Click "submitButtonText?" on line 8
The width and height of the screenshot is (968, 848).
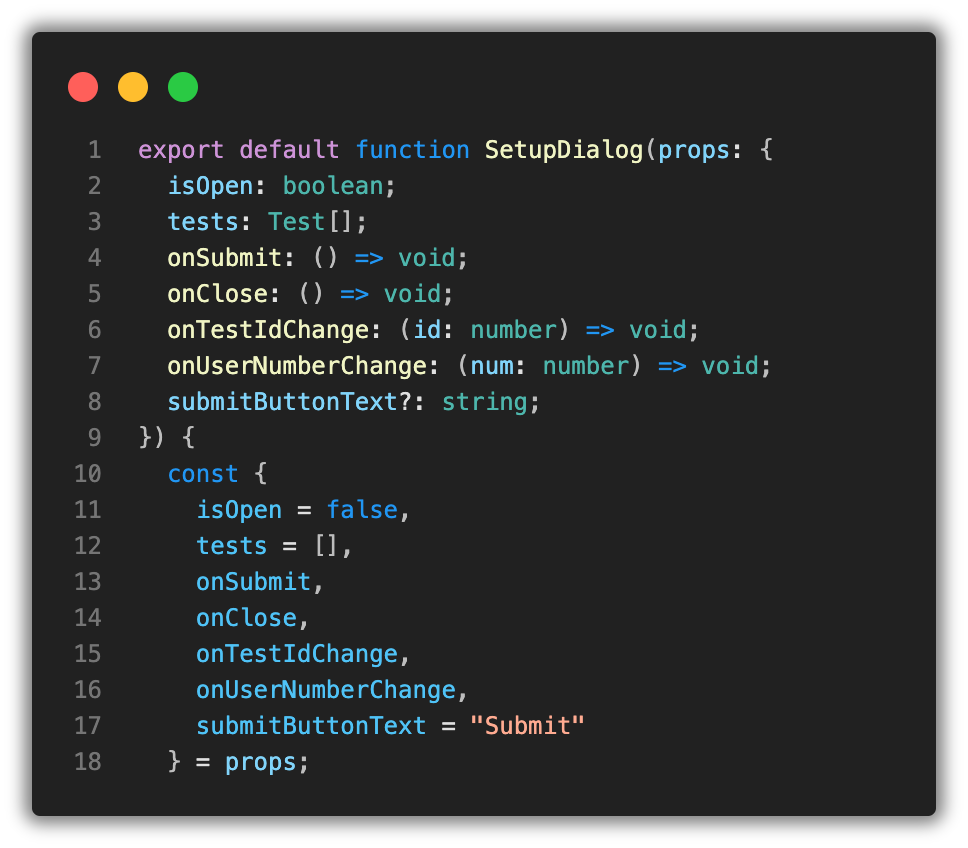pos(290,402)
